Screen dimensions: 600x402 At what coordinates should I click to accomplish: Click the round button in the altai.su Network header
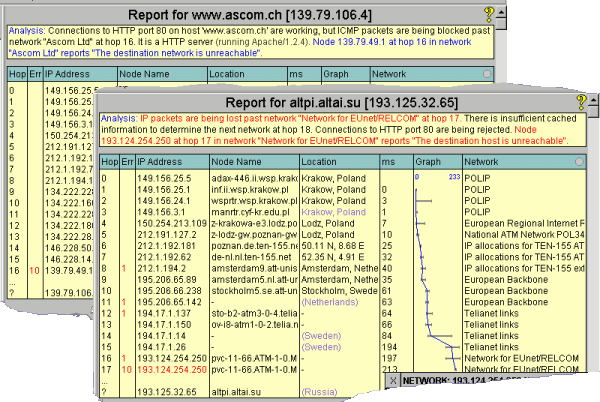pyautogui.click(x=579, y=162)
